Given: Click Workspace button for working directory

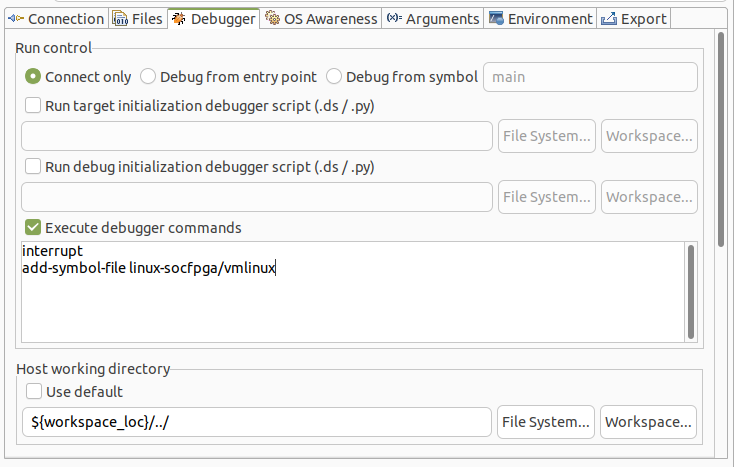Looking at the screenshot, I should point(648,421).
